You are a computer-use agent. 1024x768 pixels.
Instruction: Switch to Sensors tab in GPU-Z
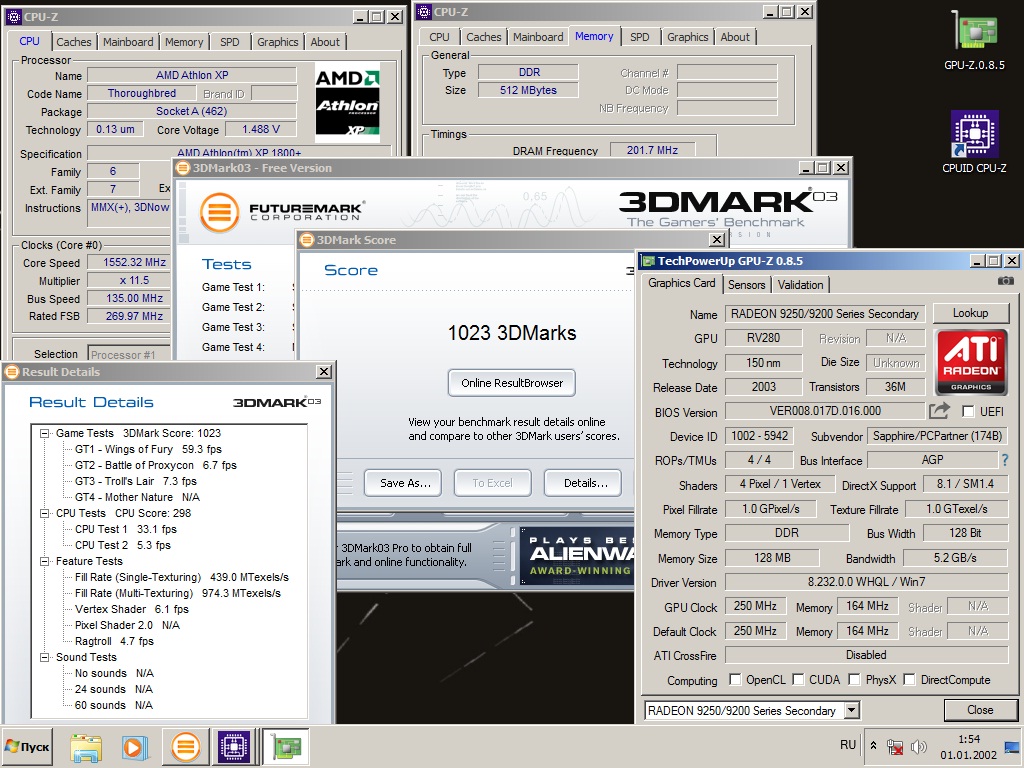click(x=746, y=285)
